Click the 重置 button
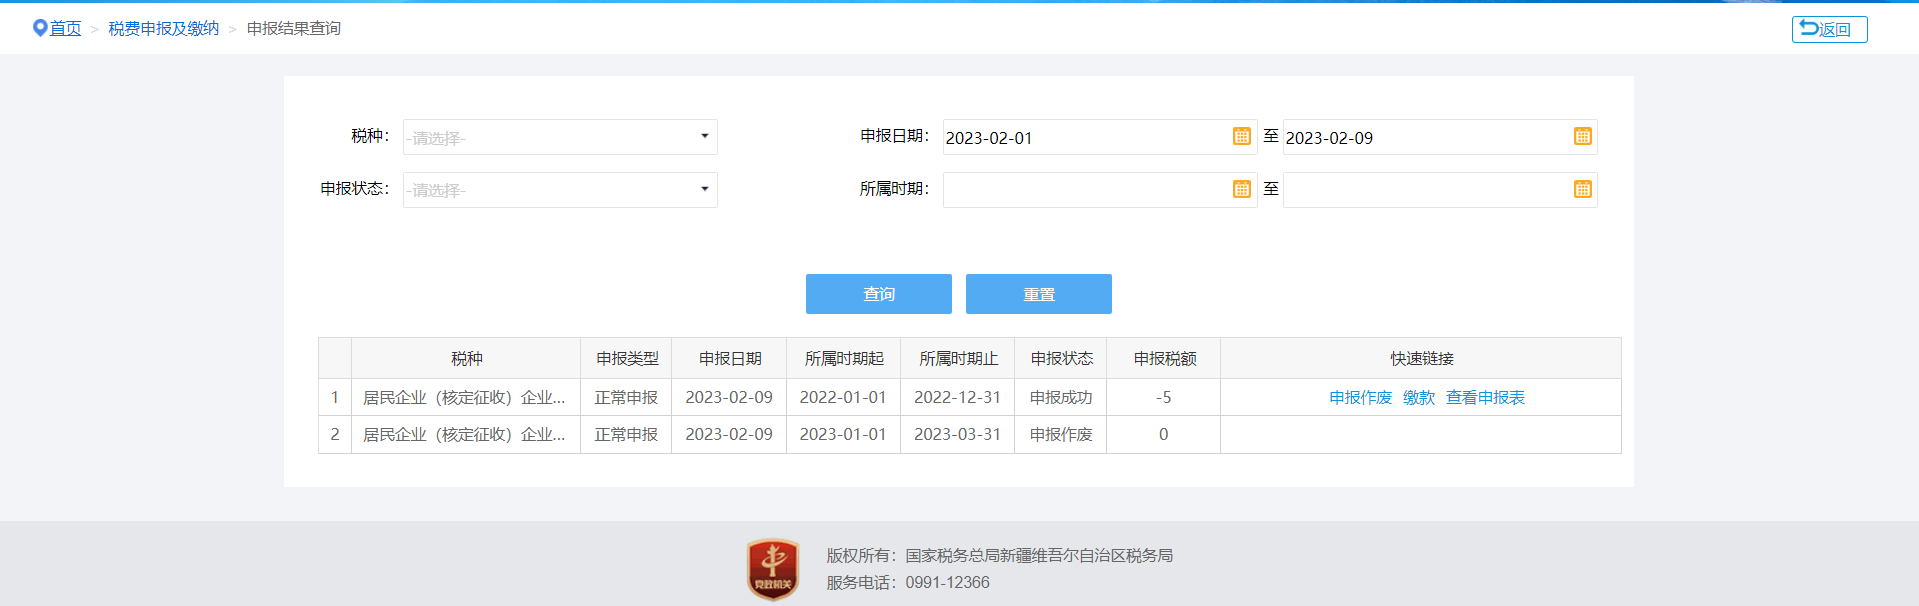Image resolution: width=1919 pixels, height=606 pixels. [1039, 294]
